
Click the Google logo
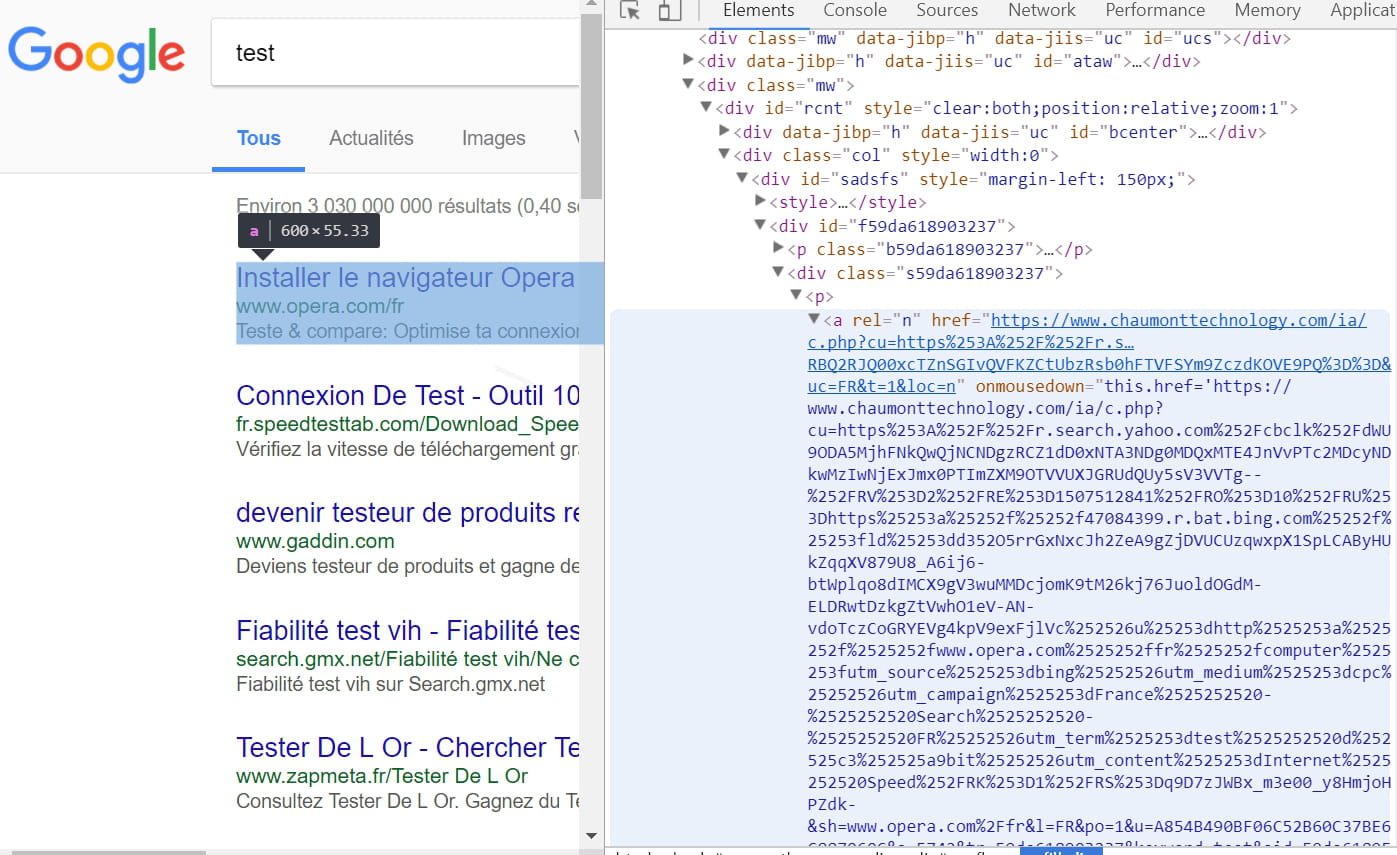click(x=97, y=54)
